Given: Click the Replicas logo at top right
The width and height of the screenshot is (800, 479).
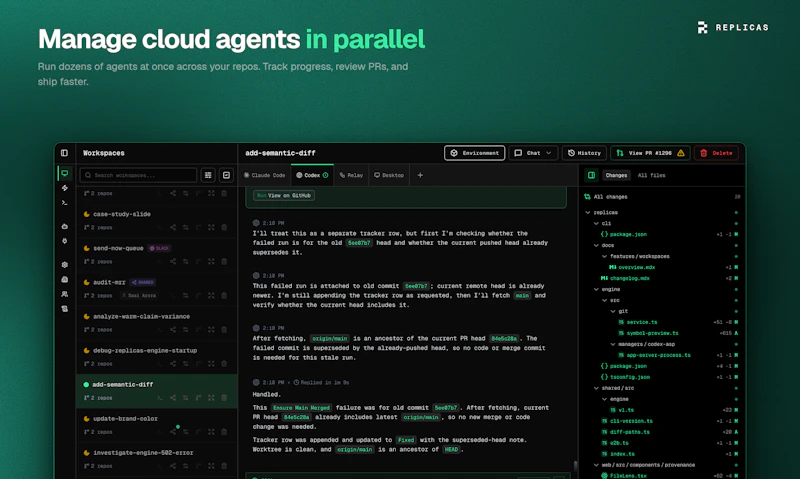Looking at the screenshot, I should (x=733, y=28).
